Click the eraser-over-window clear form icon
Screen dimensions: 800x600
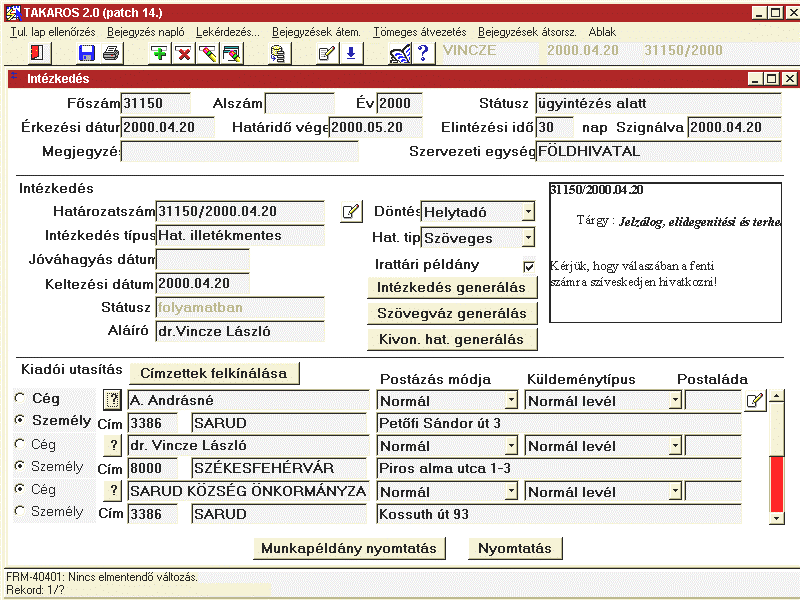click(x=232, y=53)
